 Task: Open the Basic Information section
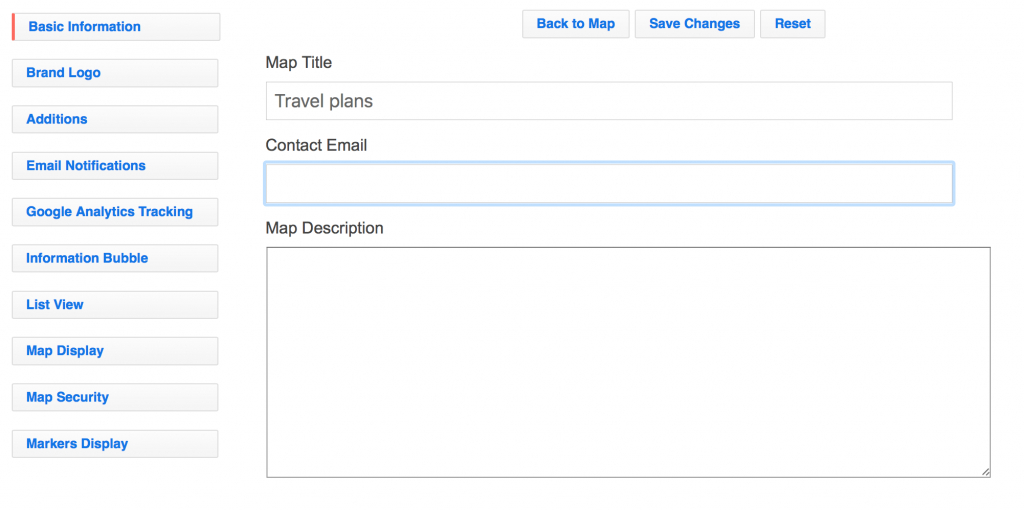coord(116,27)
